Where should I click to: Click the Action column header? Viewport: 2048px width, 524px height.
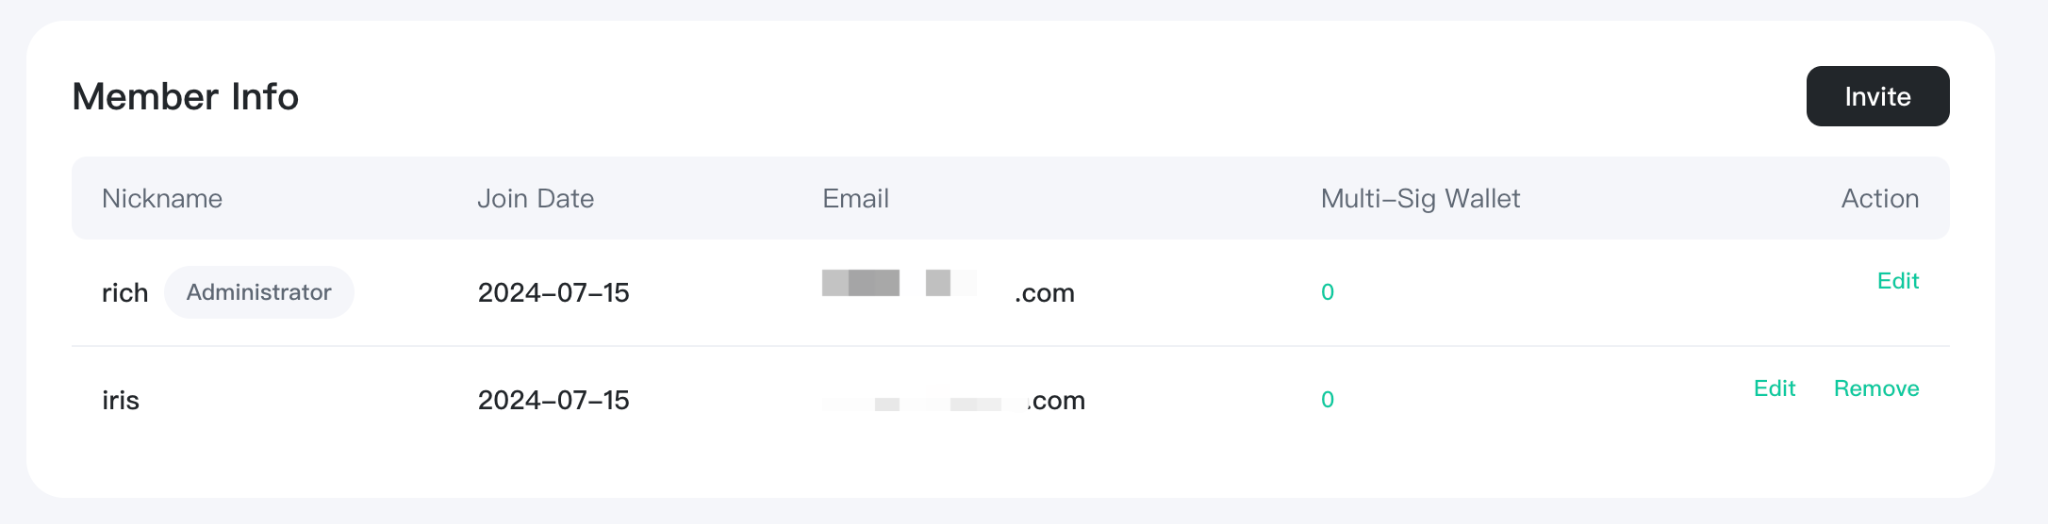(x=1880, y=198)
